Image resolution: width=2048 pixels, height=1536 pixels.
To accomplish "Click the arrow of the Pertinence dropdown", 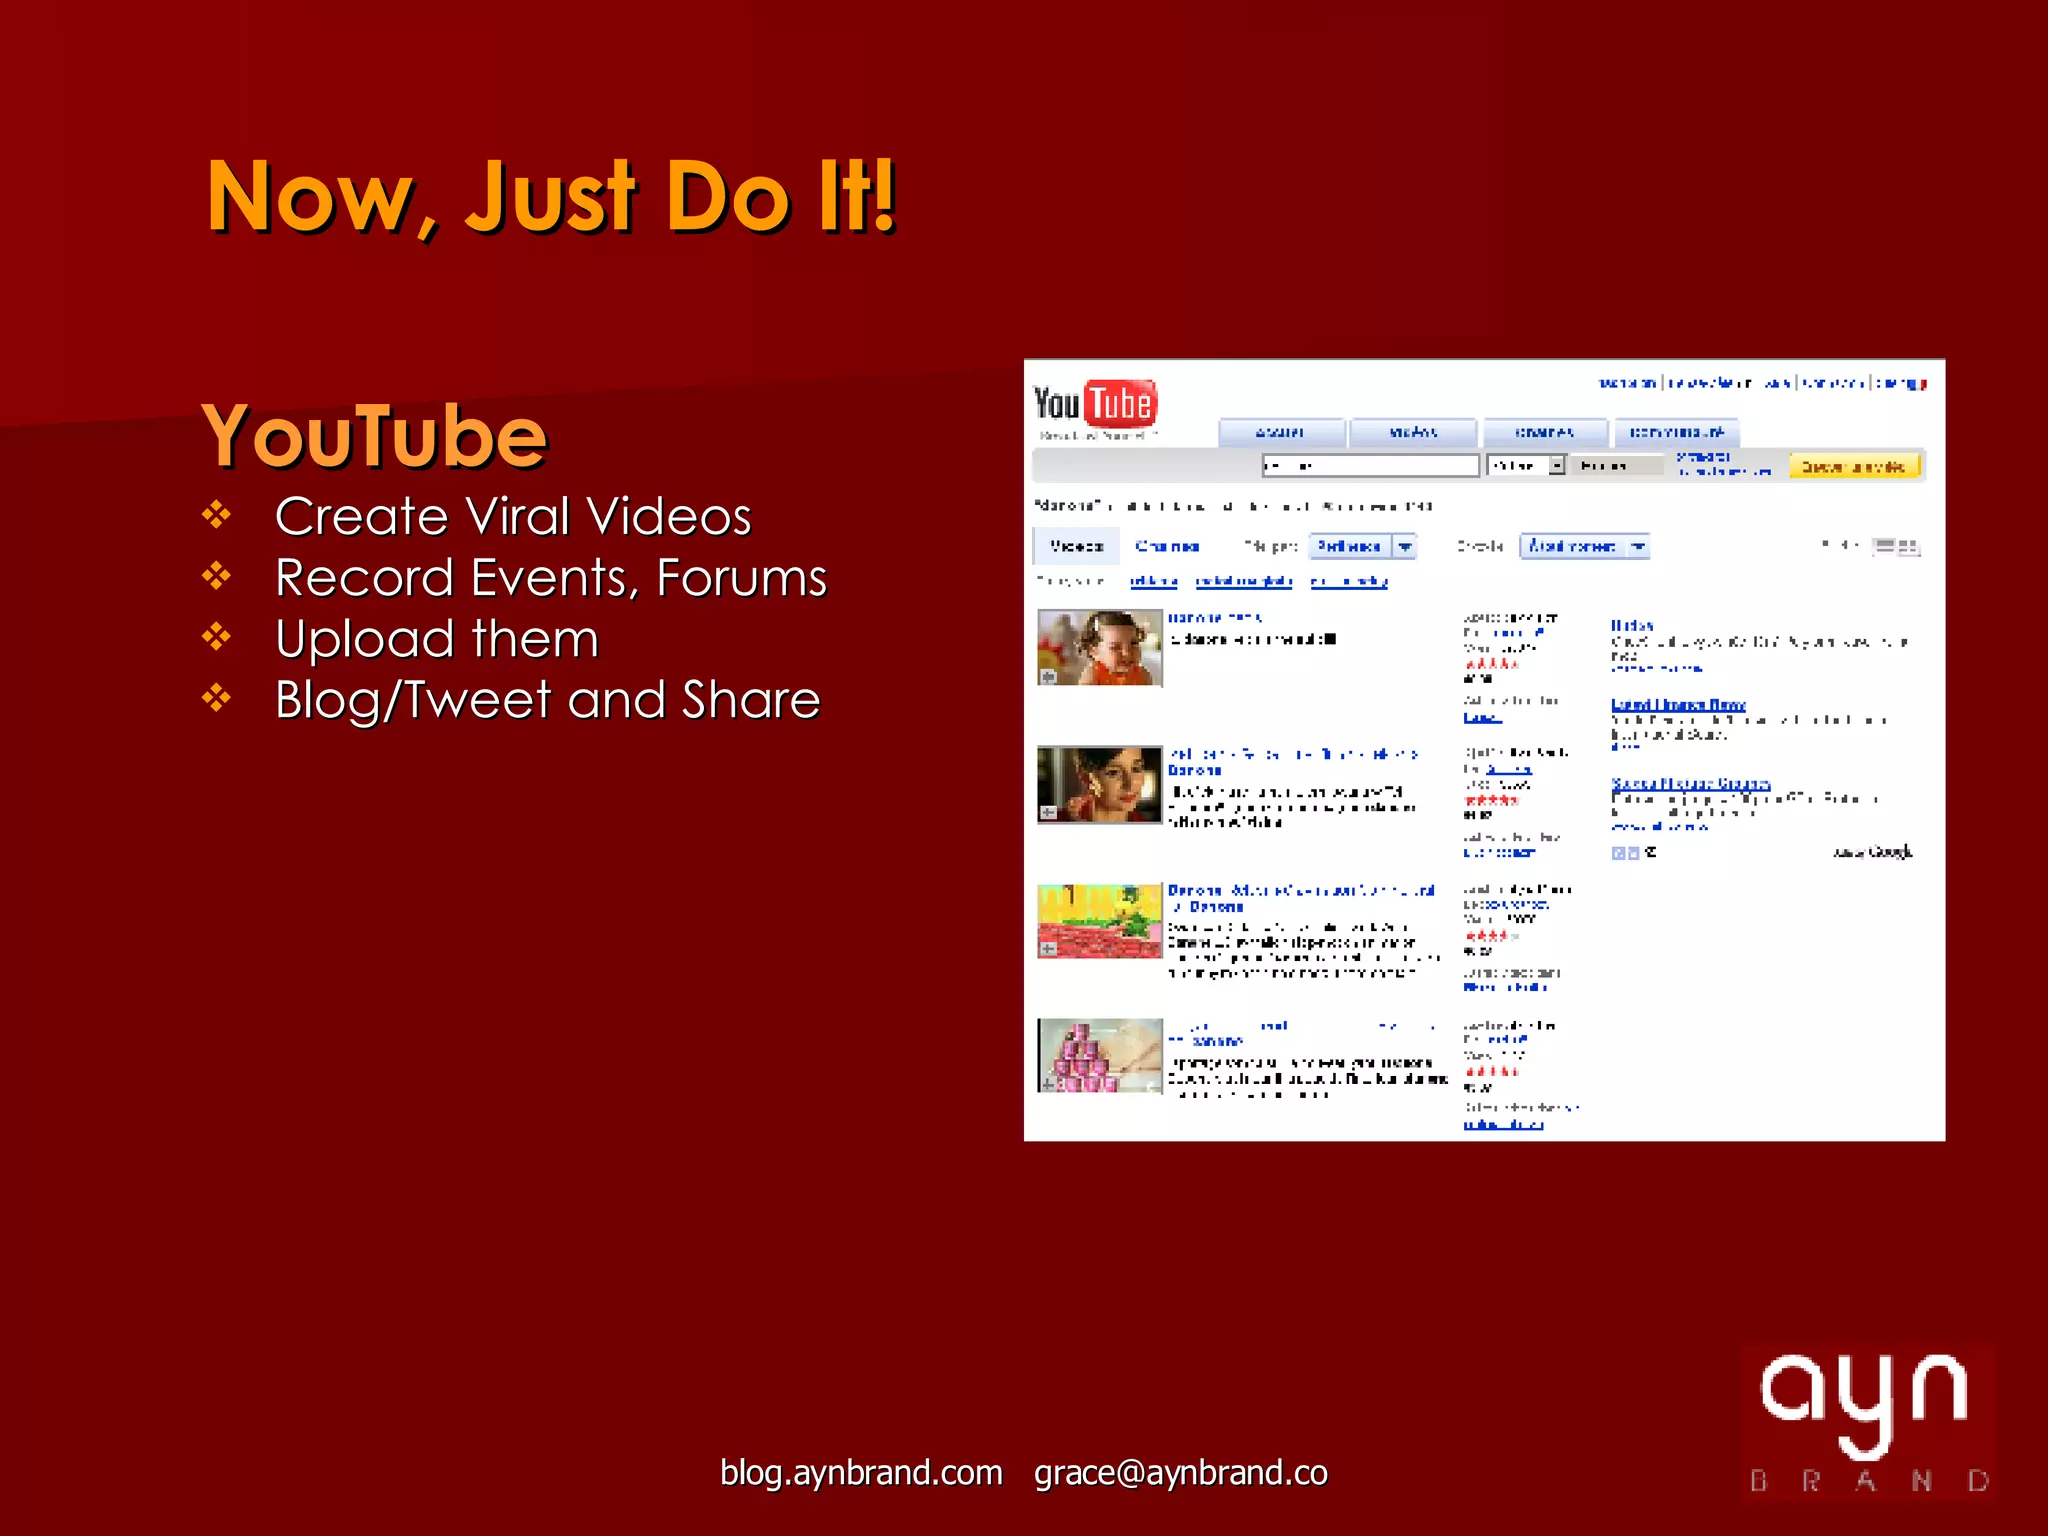I will tap(1405, 546).
